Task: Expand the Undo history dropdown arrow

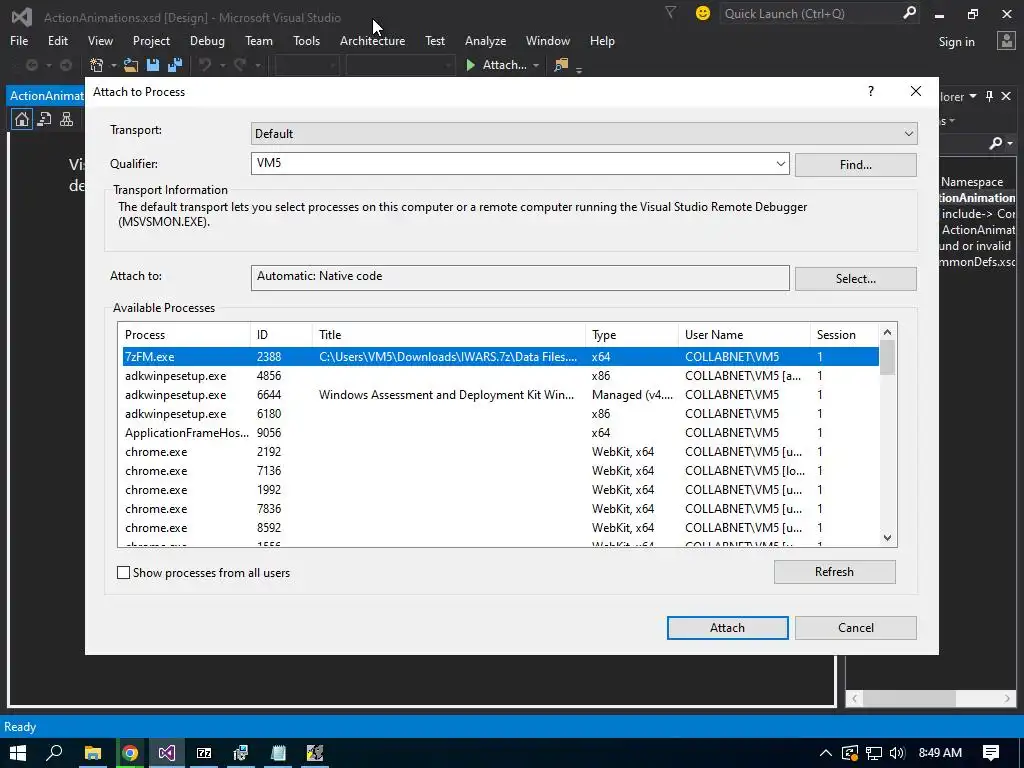Action: point(222,65)
